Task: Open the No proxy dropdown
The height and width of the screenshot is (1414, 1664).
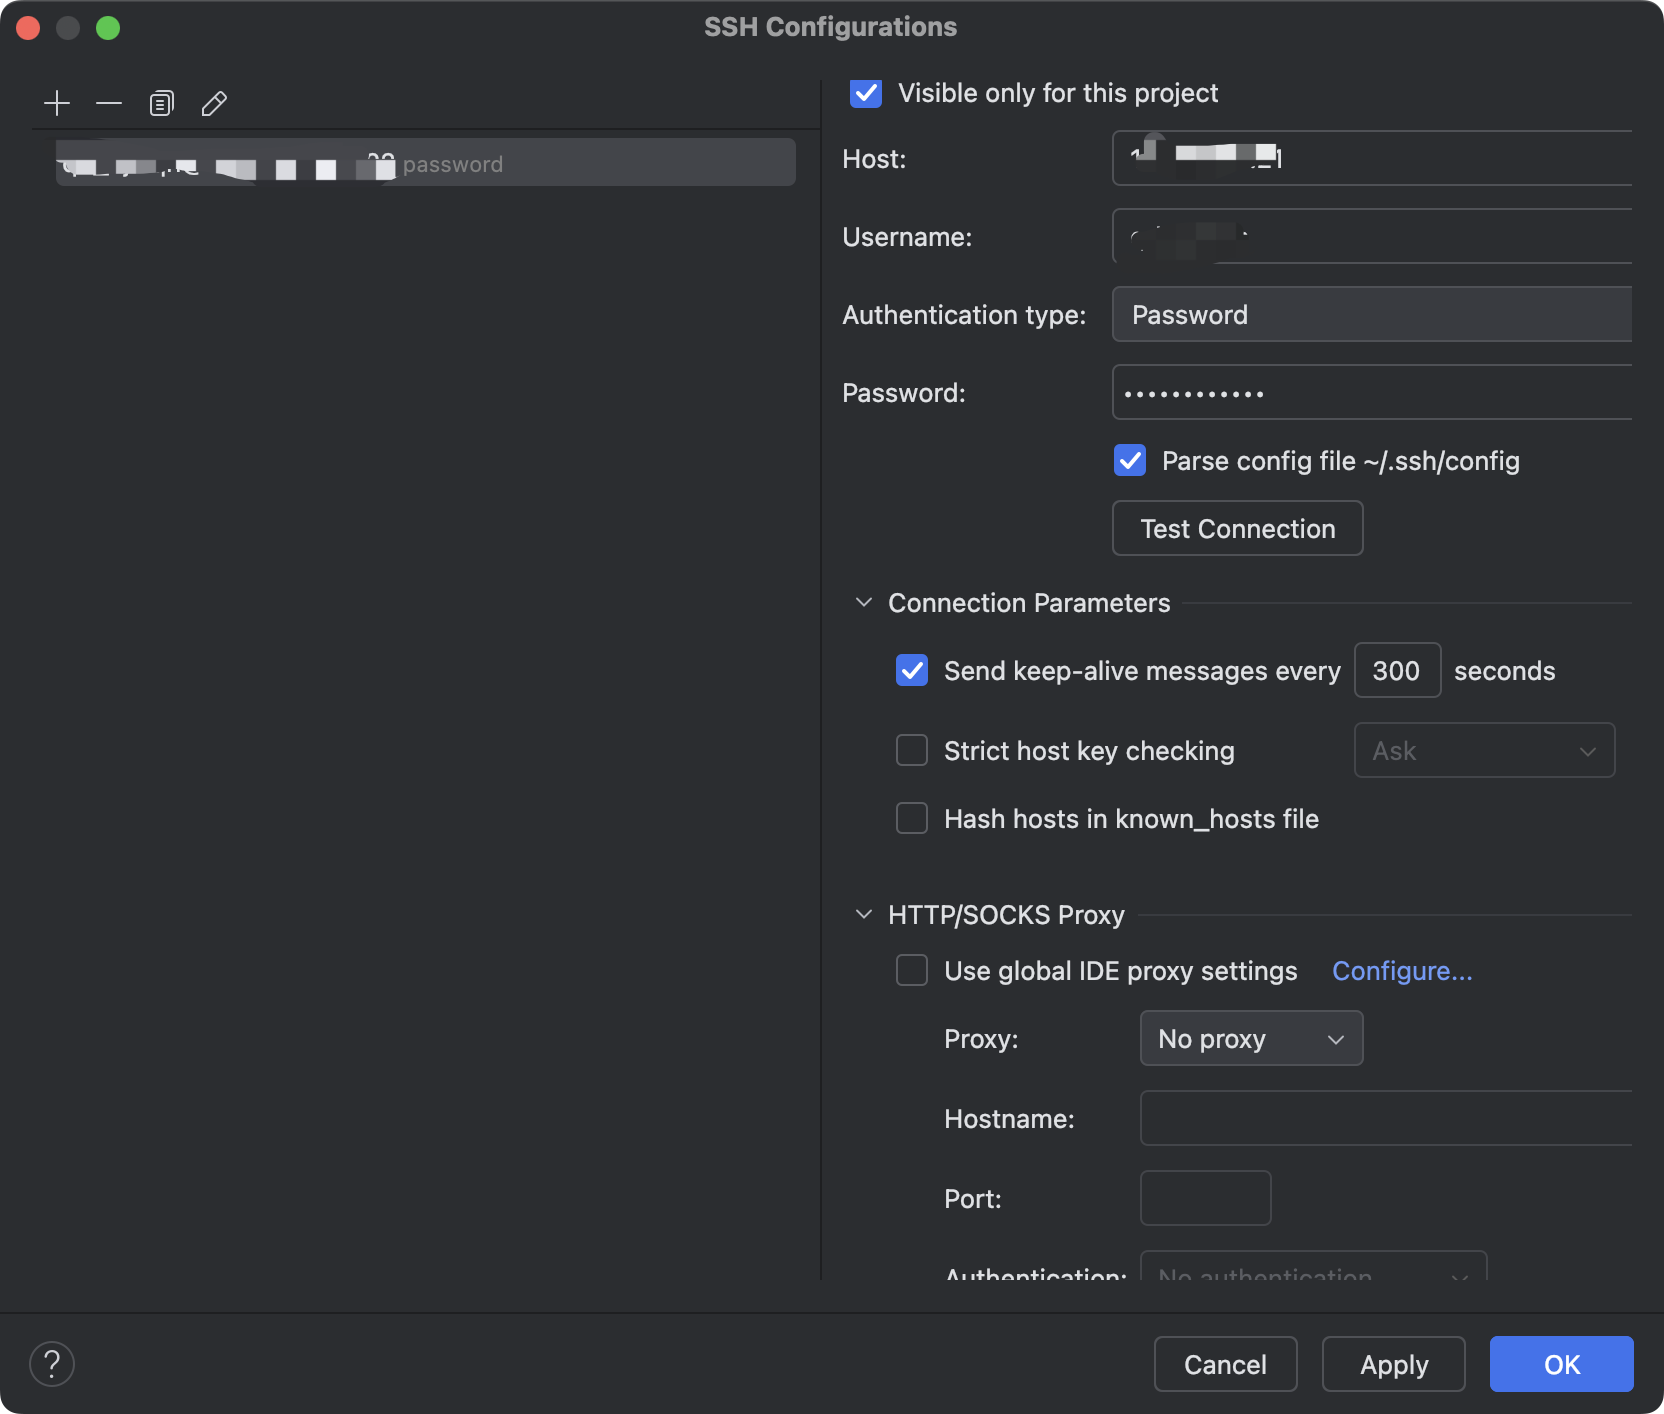Action: pos(1251,1039)
